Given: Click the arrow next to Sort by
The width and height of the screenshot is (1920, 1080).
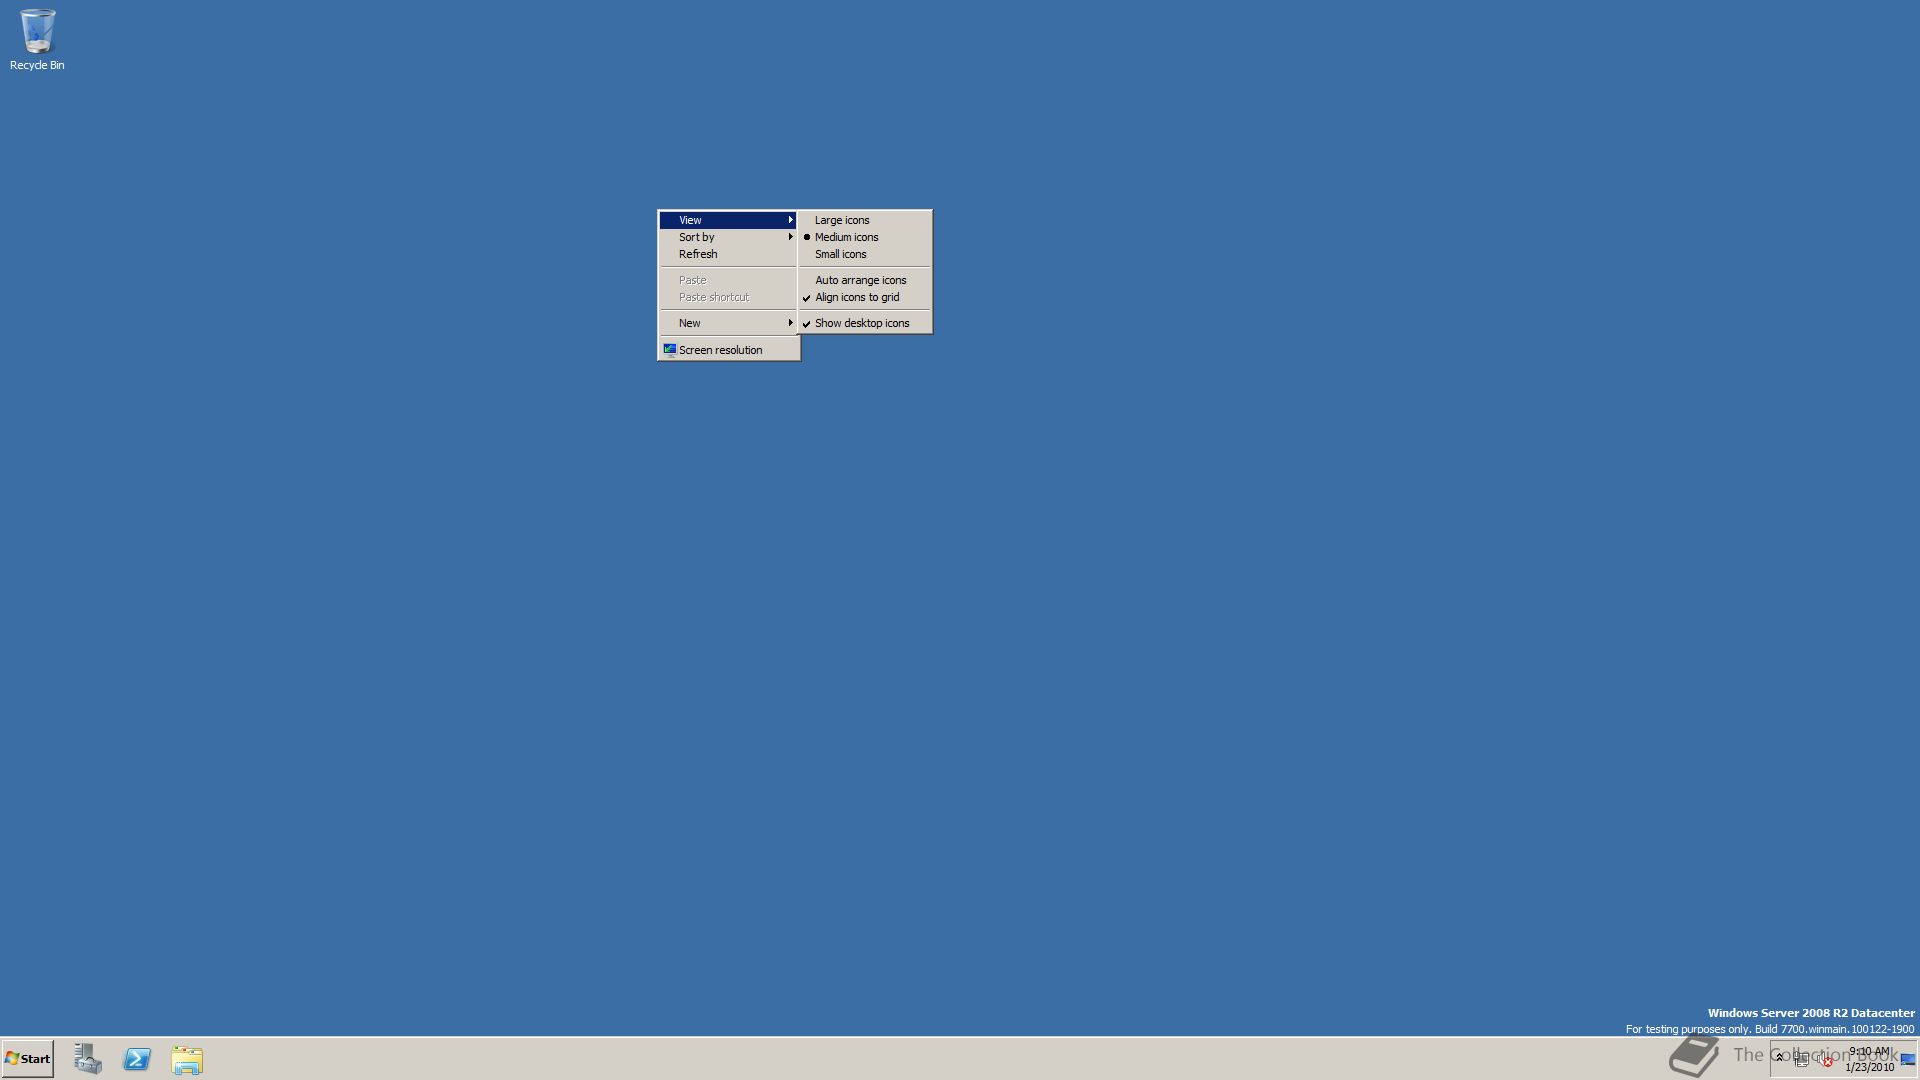Looking at the screenshot, I should 790,237.
